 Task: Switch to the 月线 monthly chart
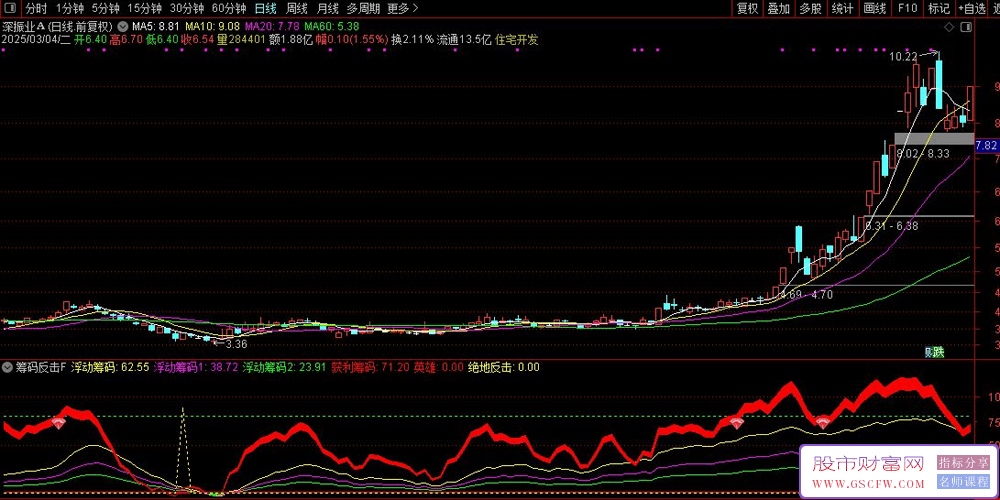tap(328, 8)
